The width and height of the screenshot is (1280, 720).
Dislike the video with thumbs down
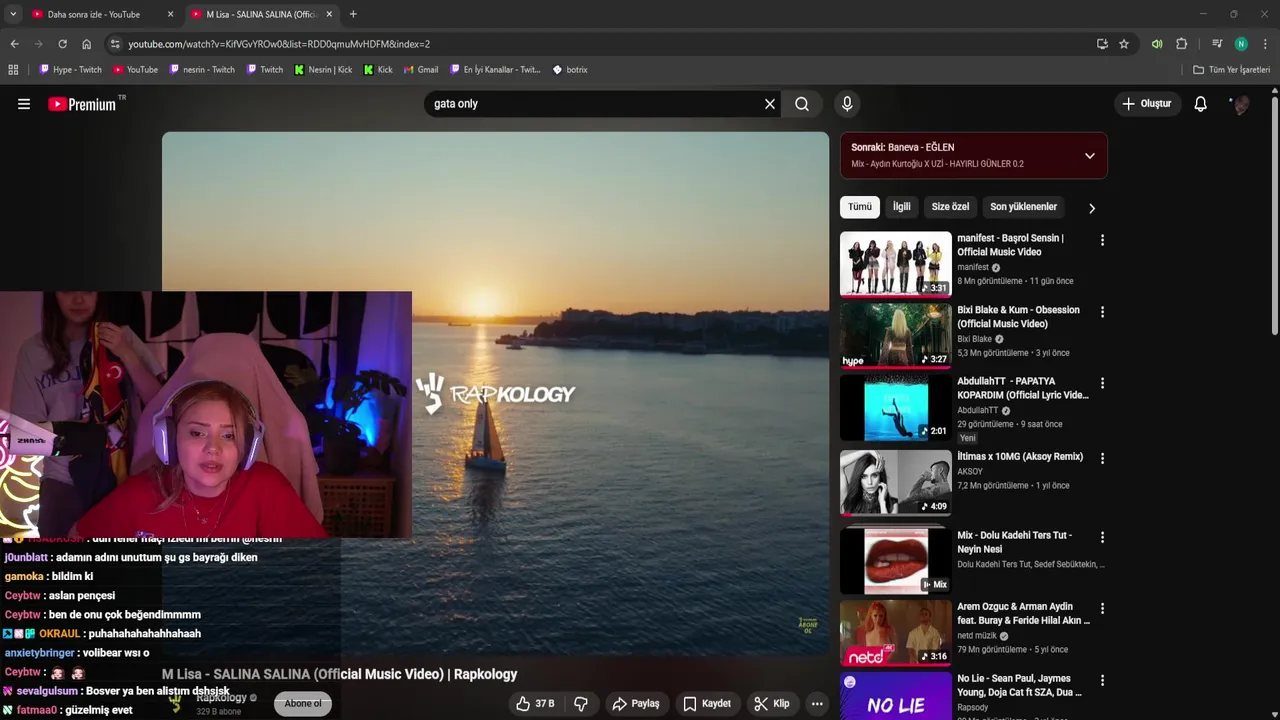[581, 704]
